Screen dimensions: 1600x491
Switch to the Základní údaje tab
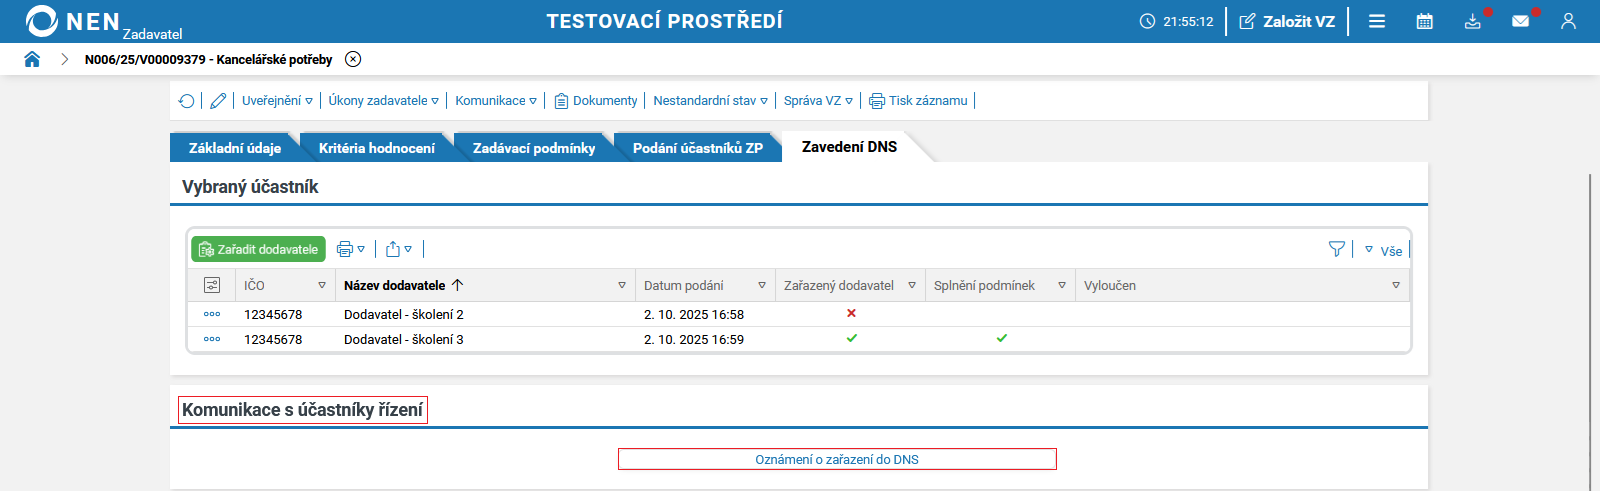click(235, 148)
